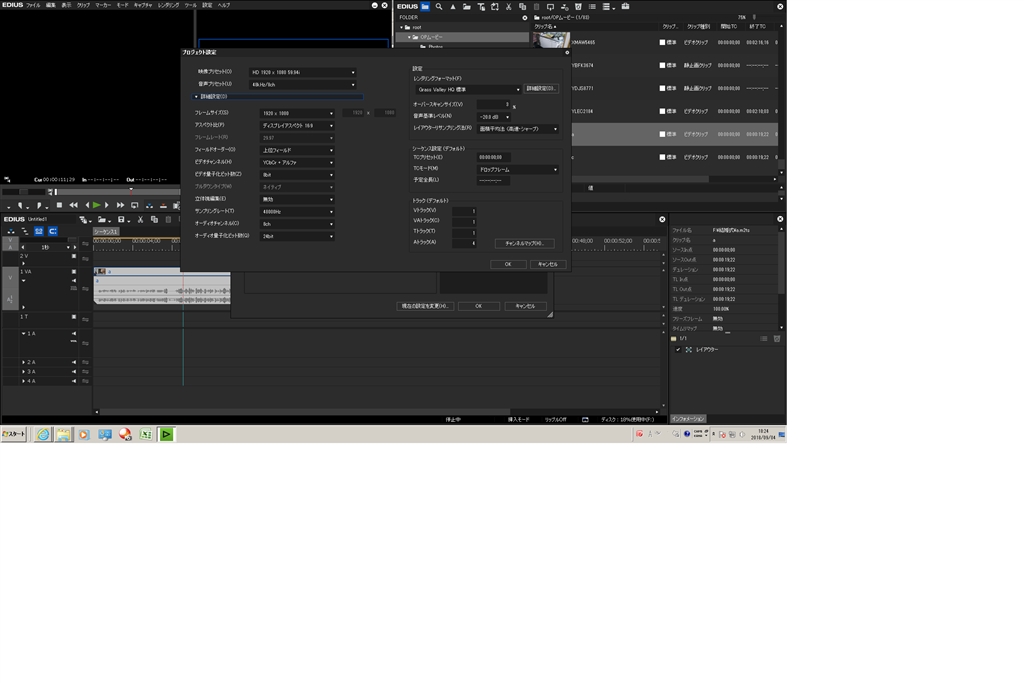
Task: Click the Information tab at bottom right
Action: coord(688,419)
